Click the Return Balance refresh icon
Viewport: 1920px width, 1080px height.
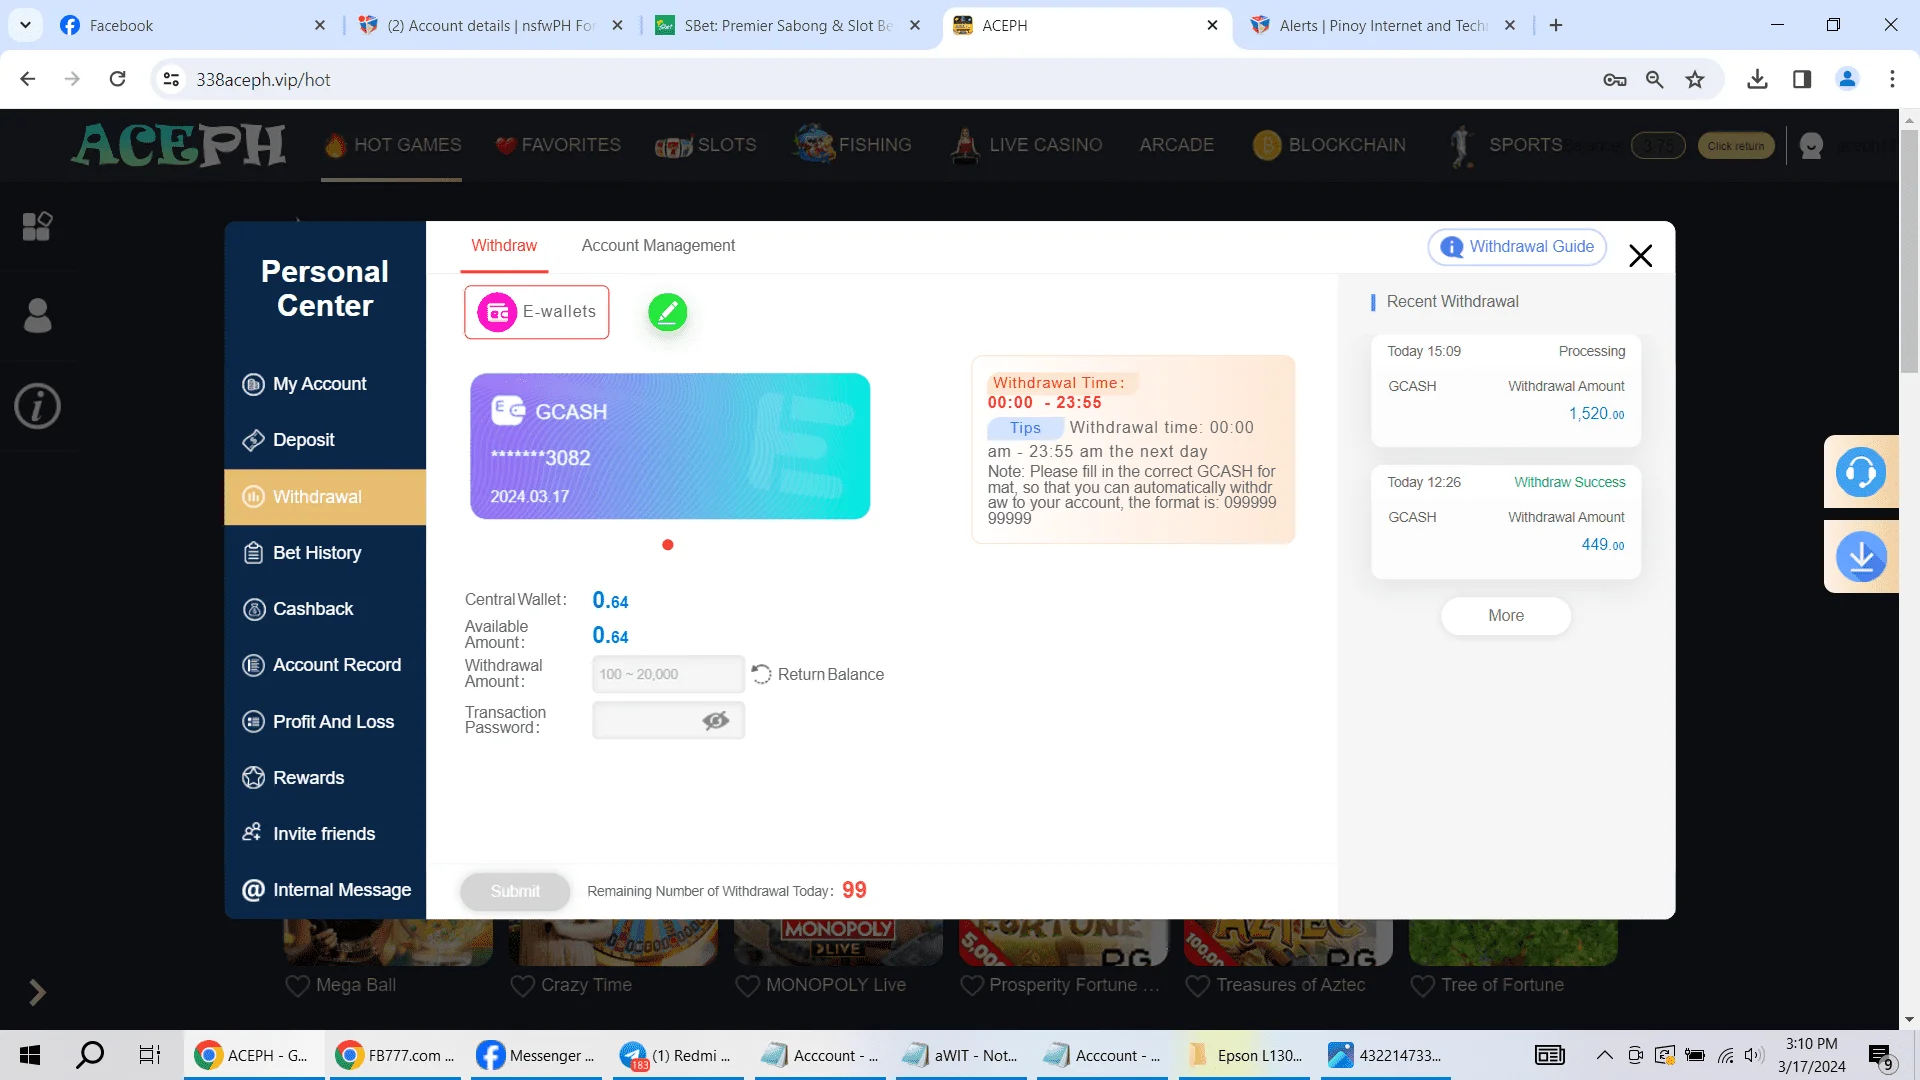[761, 674]
